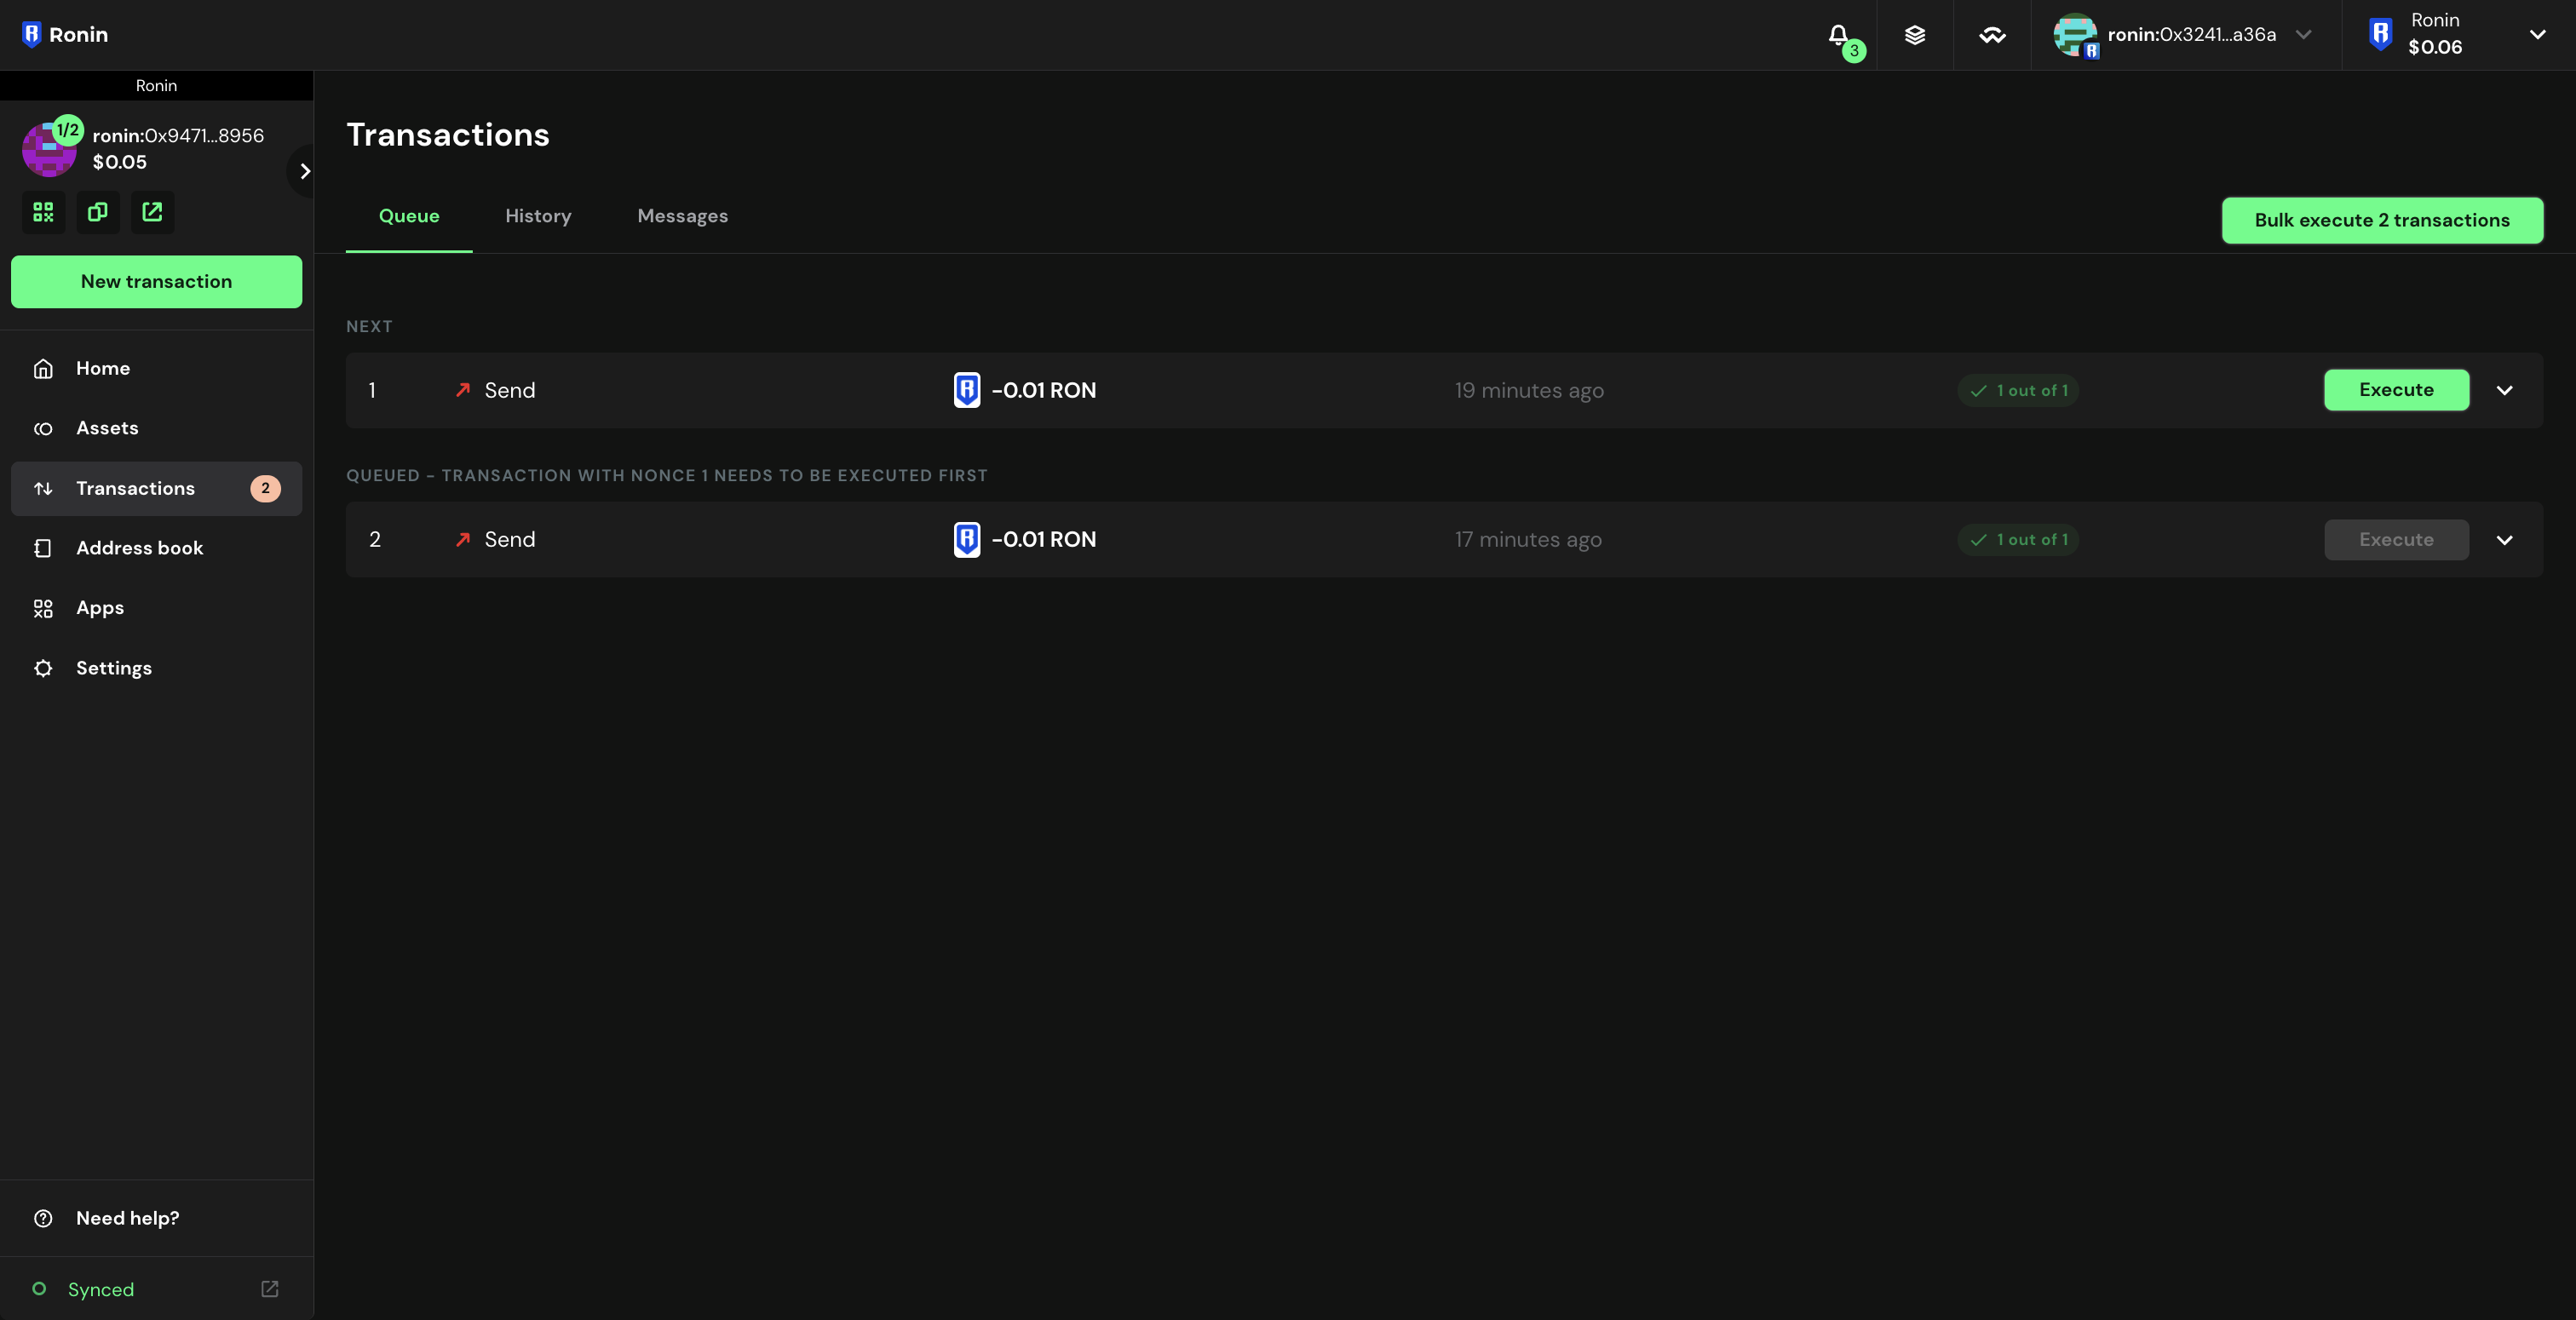The height and width of the screenshot is (1320, 2576).
Task: Execute the nonce 1 Send transaction
Action: [2396, 390]
